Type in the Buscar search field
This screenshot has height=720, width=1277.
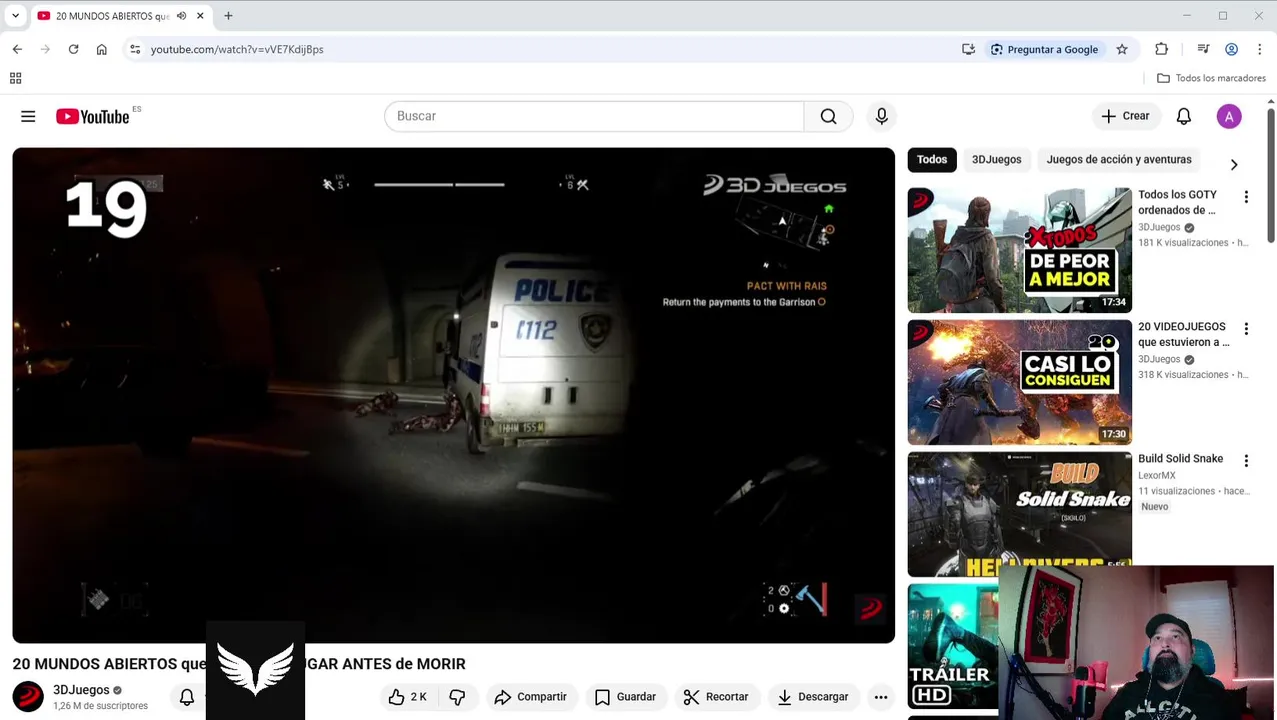[594, 116]
